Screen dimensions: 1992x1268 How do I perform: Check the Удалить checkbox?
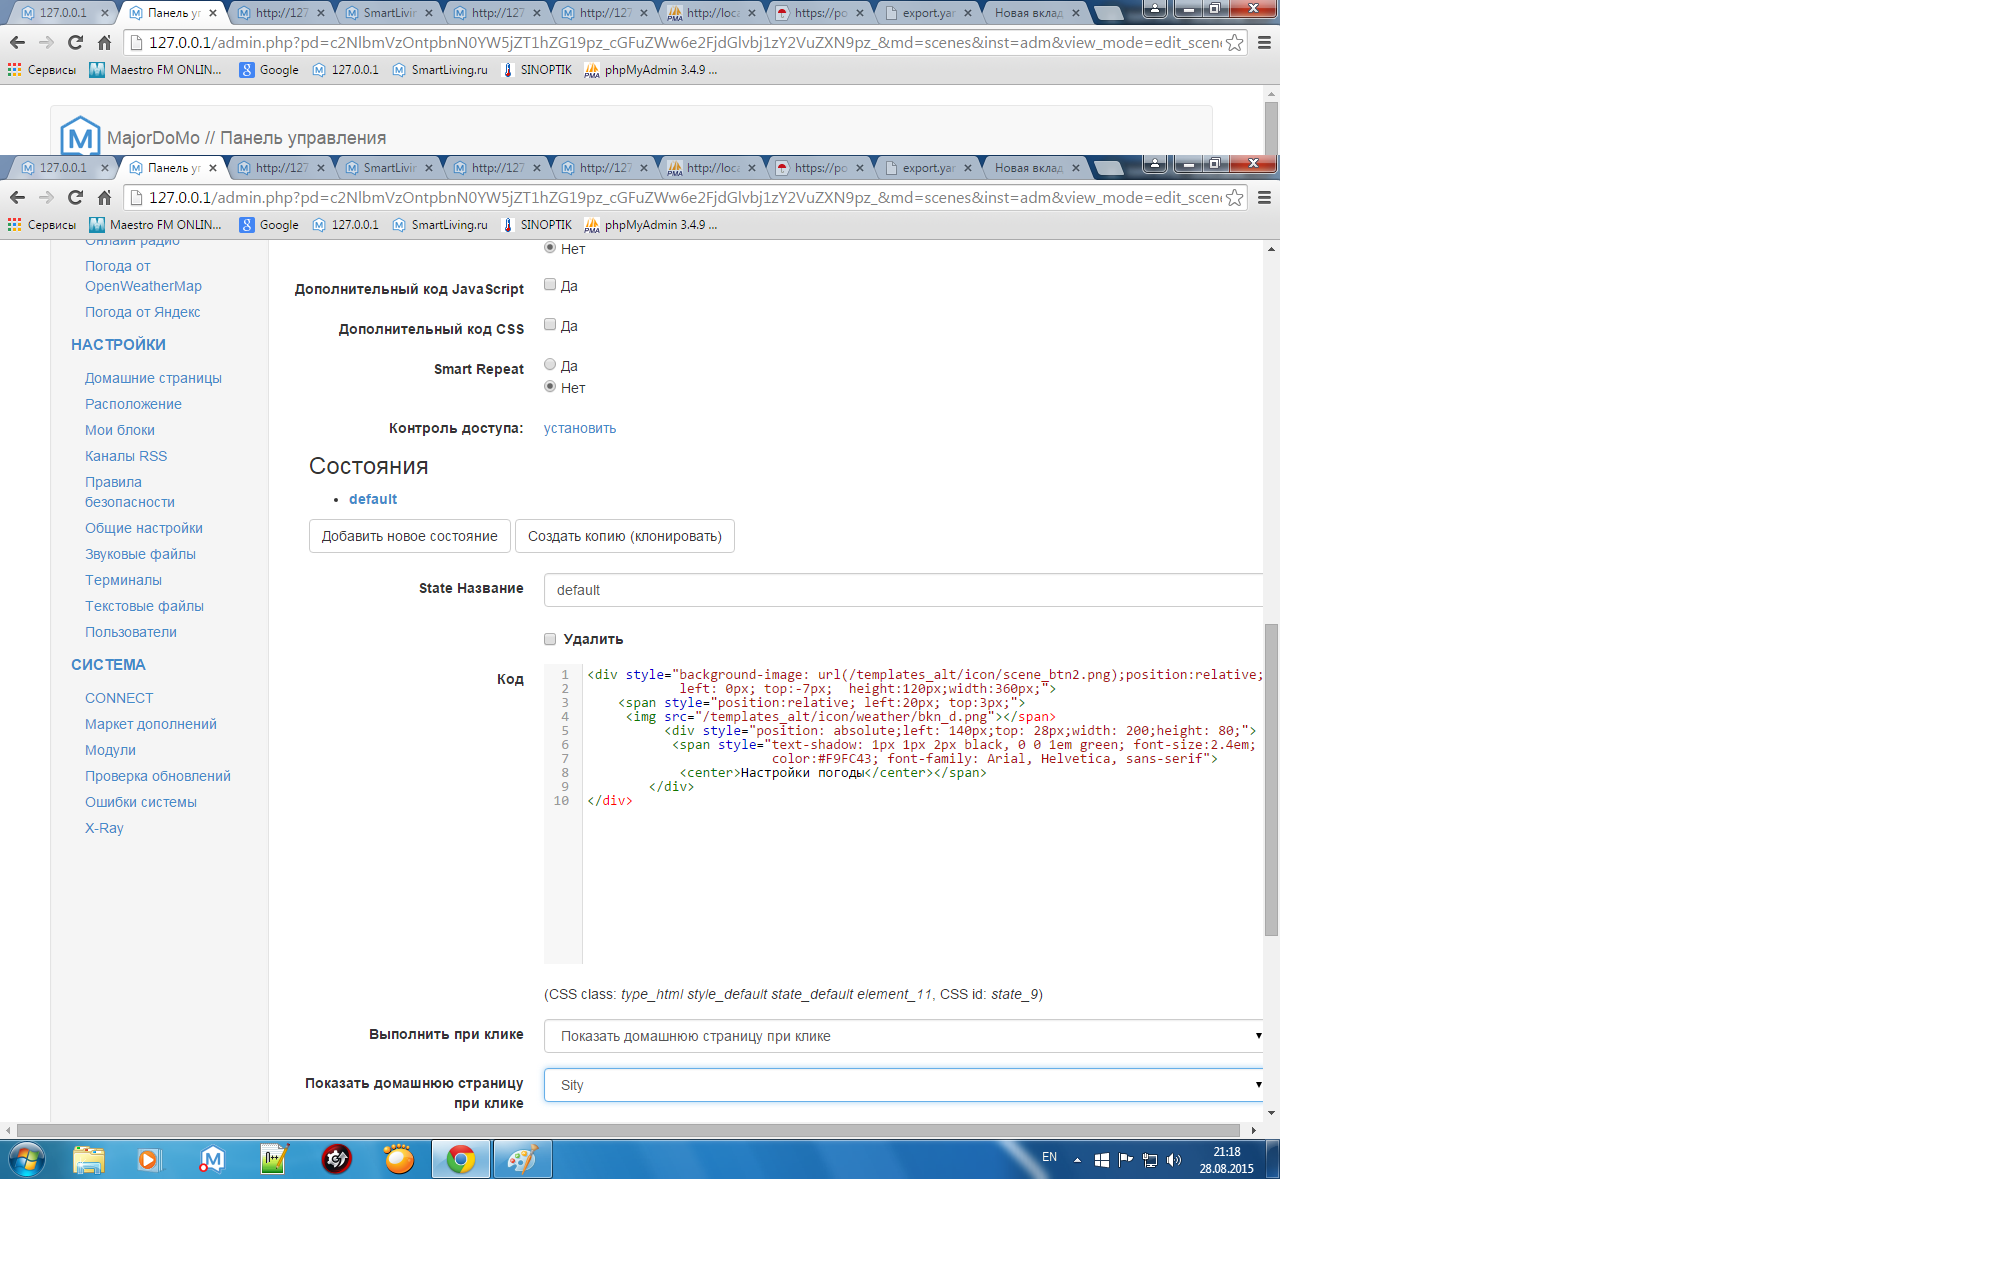[550, 639]
